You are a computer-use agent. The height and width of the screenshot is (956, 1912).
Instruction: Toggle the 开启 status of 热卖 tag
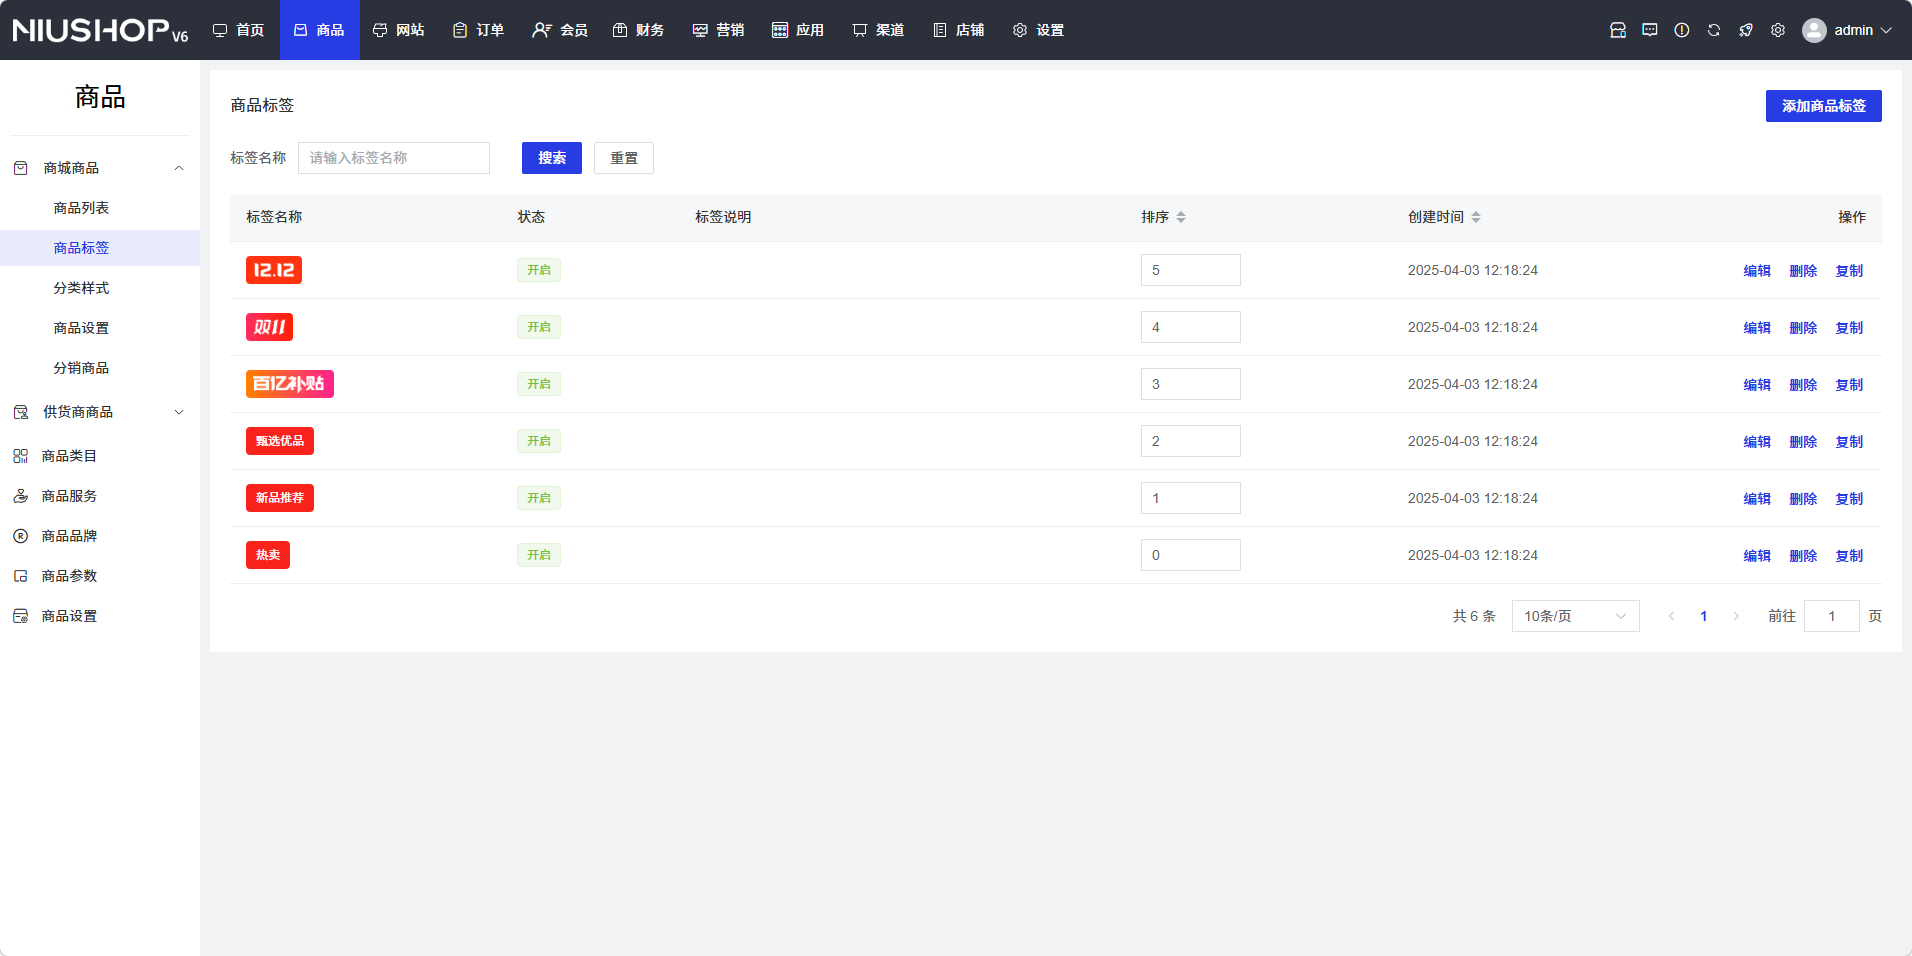coord(538,555)
